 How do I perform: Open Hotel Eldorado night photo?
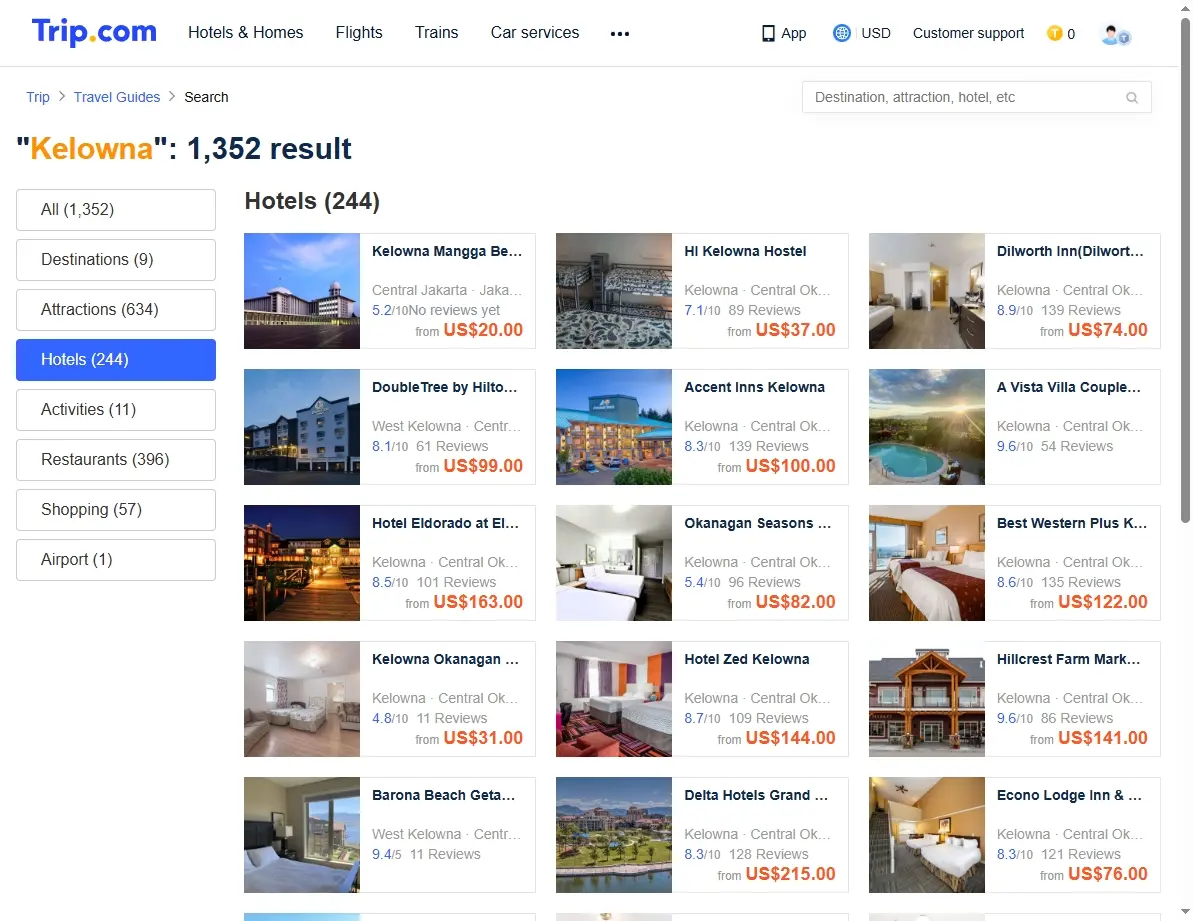click(x=302, y=564)
